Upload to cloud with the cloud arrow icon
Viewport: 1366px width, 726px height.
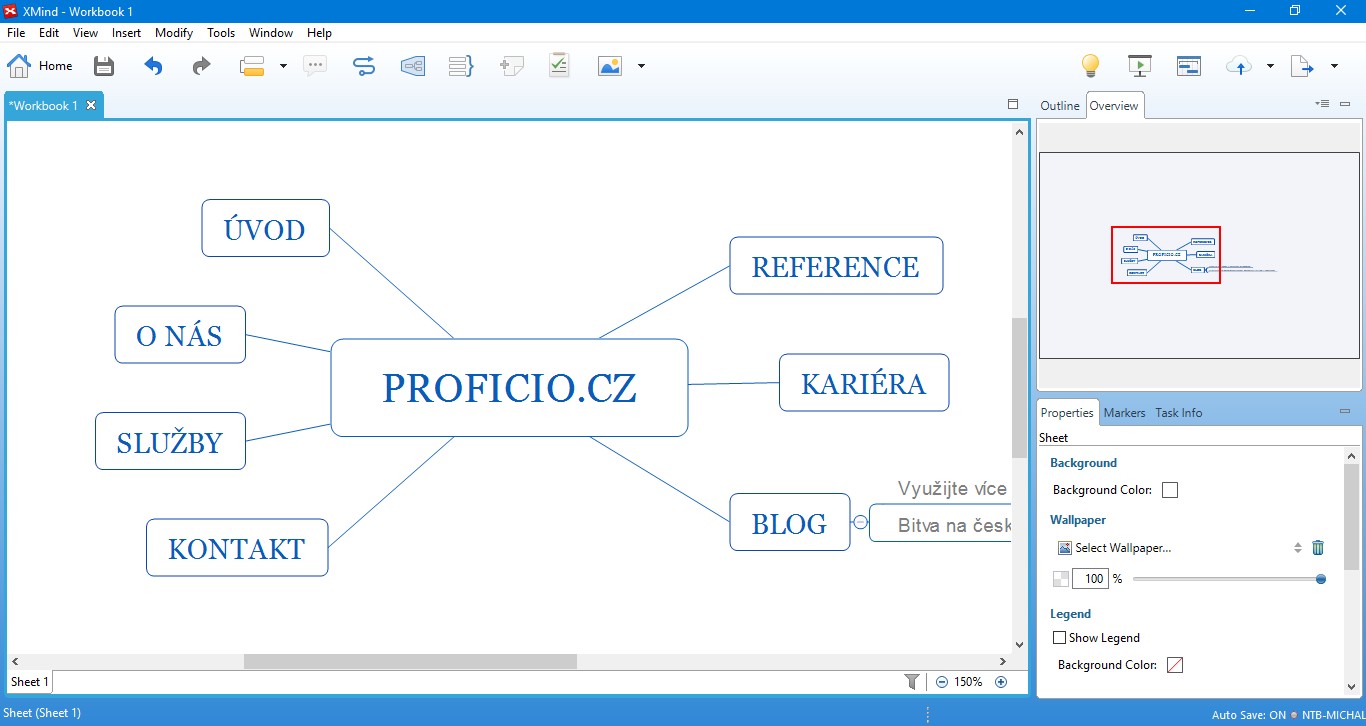click(x=1239, y=66)
